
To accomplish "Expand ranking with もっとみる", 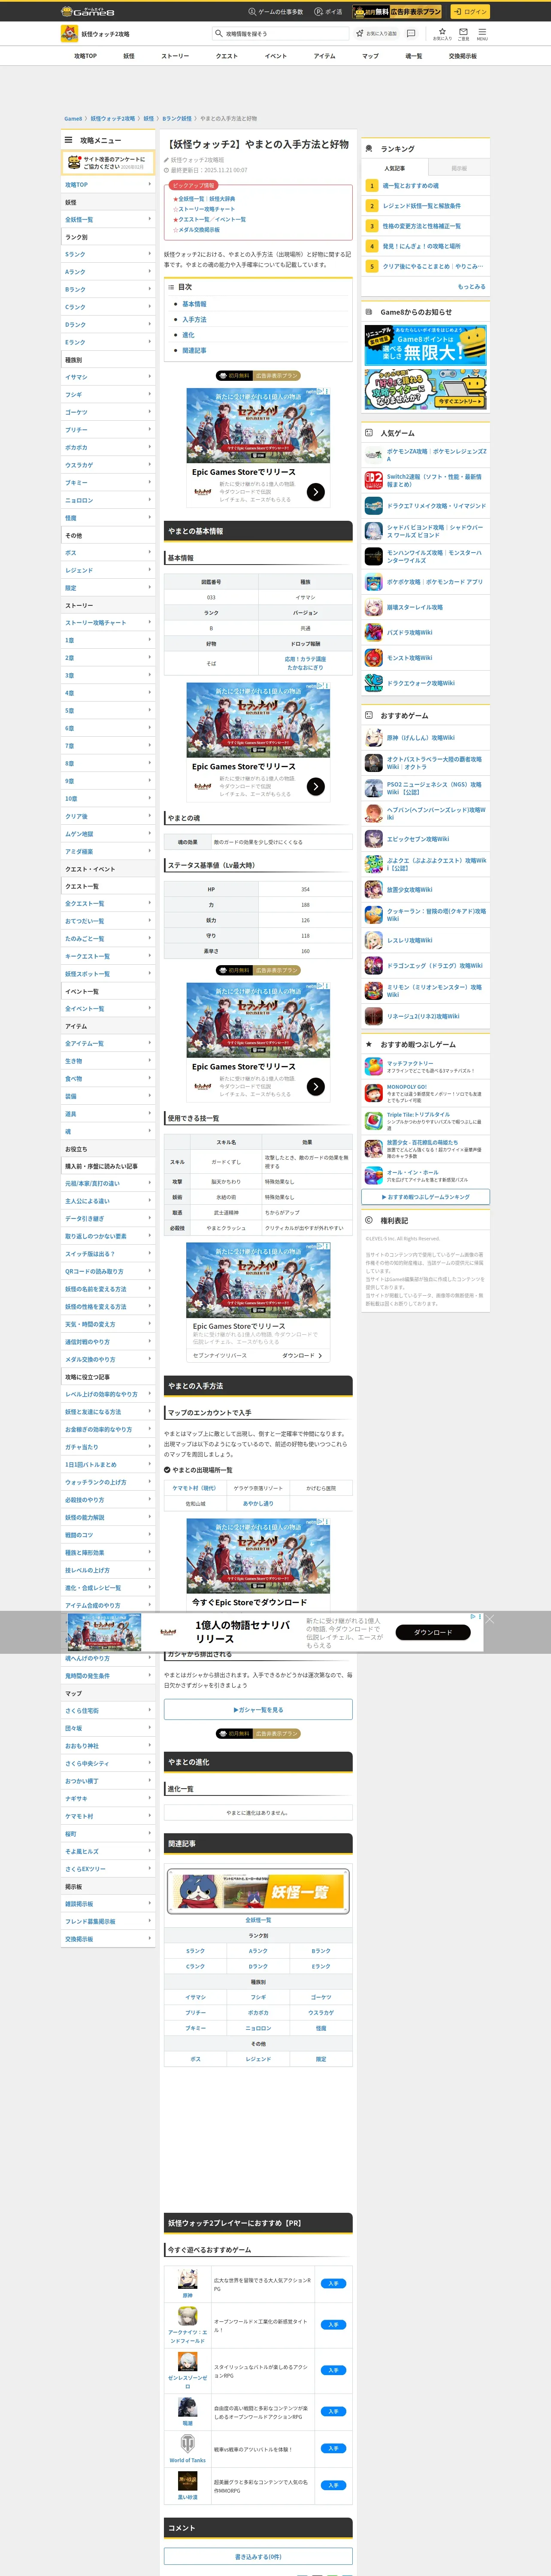I will coord(471,286).
